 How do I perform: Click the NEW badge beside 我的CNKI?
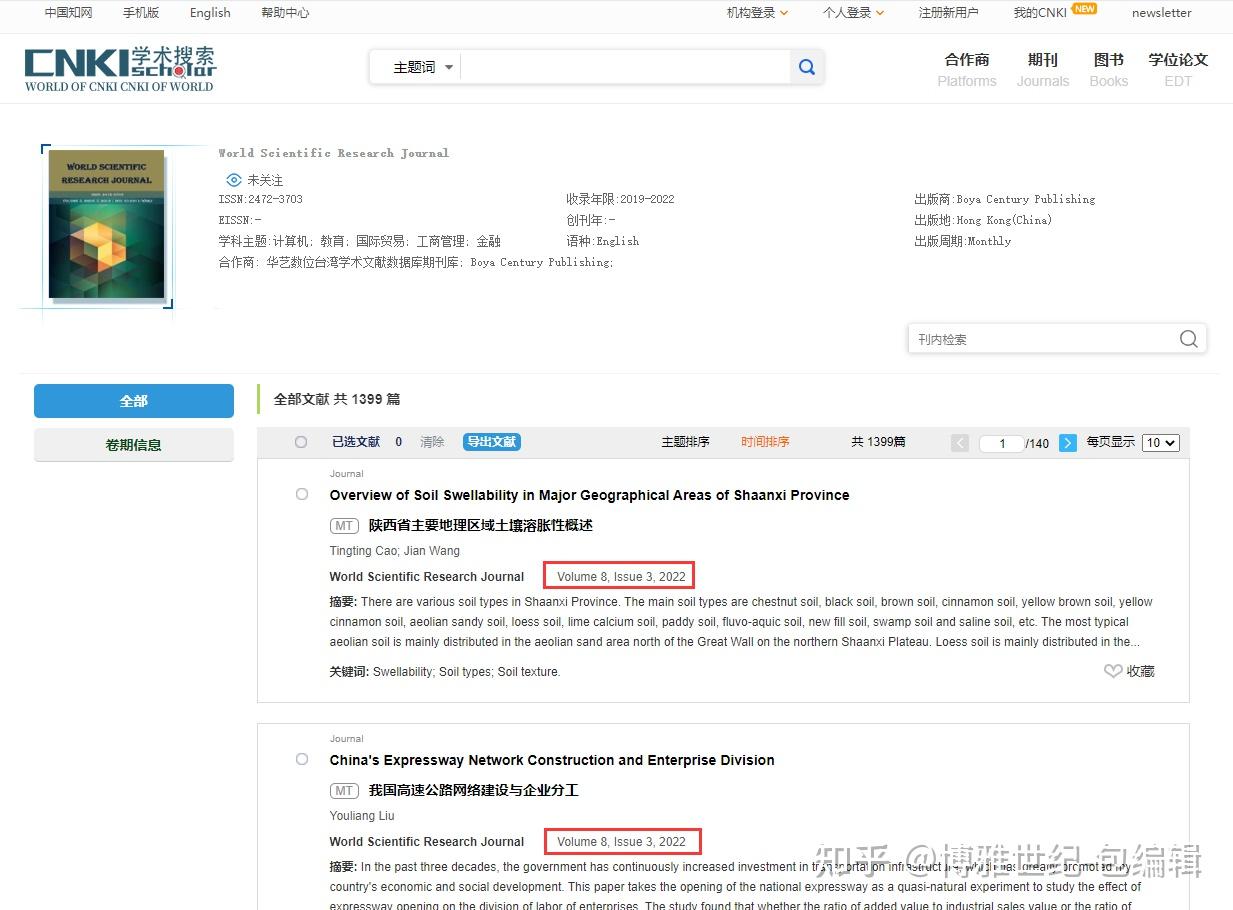coord(1084,9)
